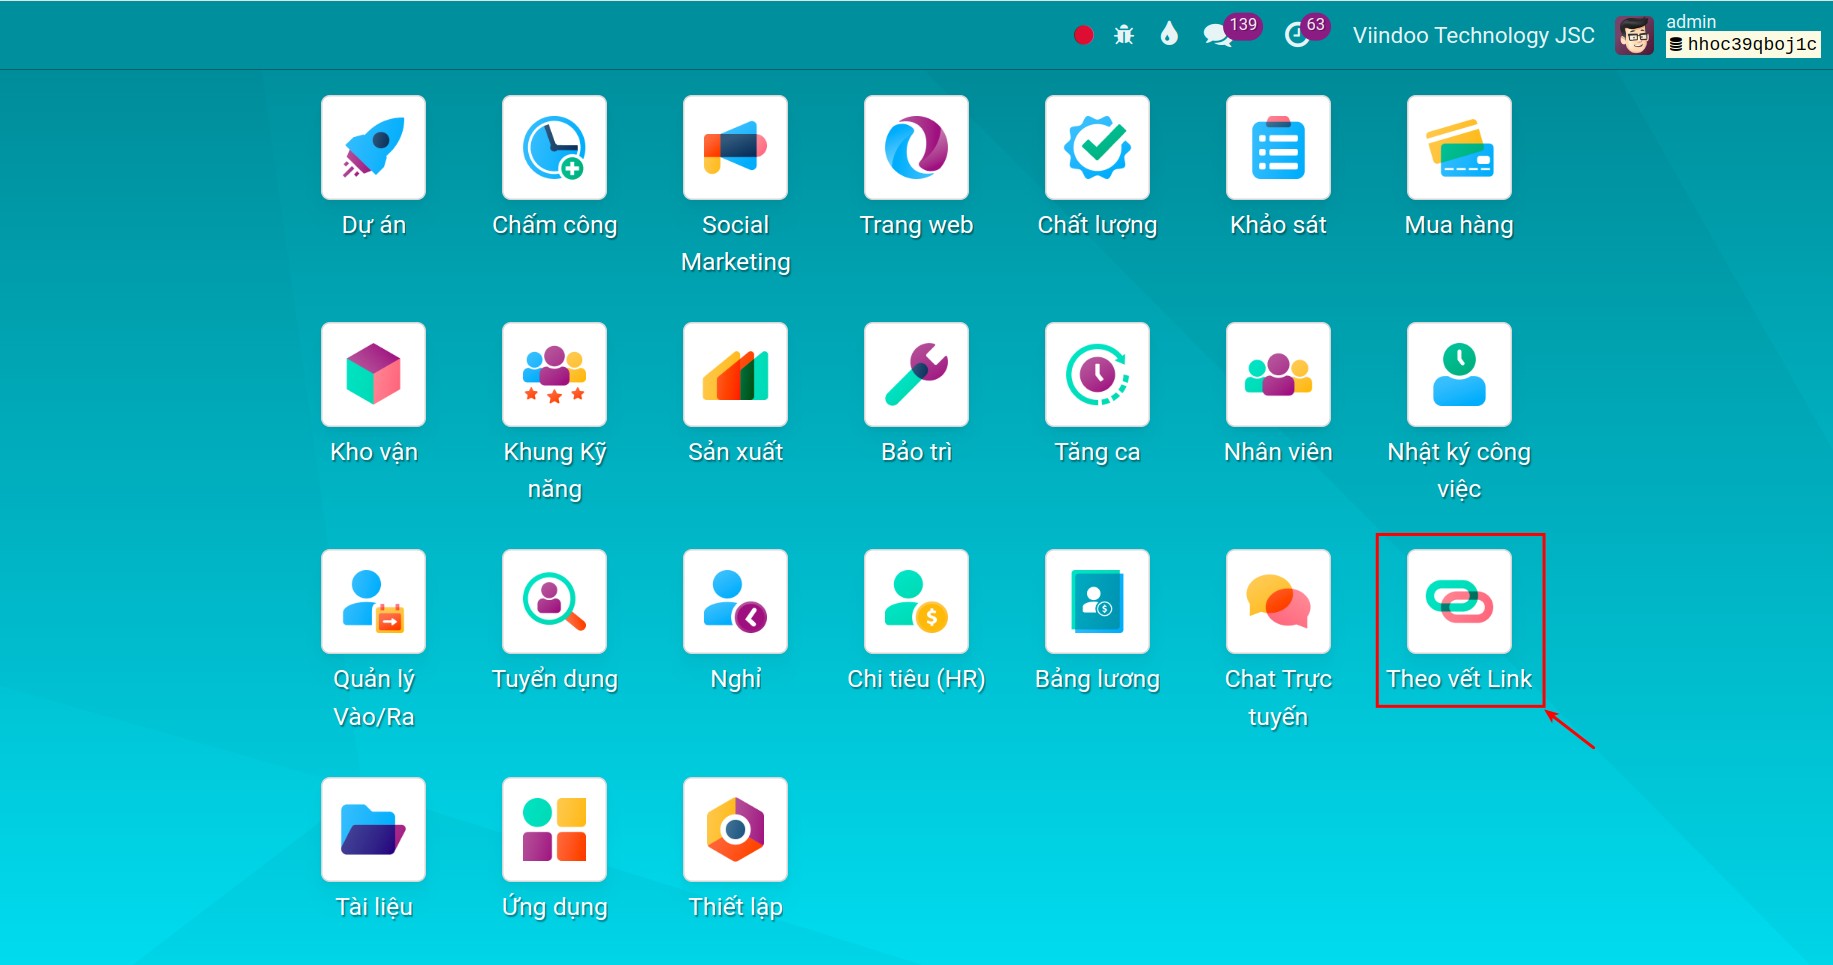
Task: Open the Tăng ca app
Action: 1097,375
